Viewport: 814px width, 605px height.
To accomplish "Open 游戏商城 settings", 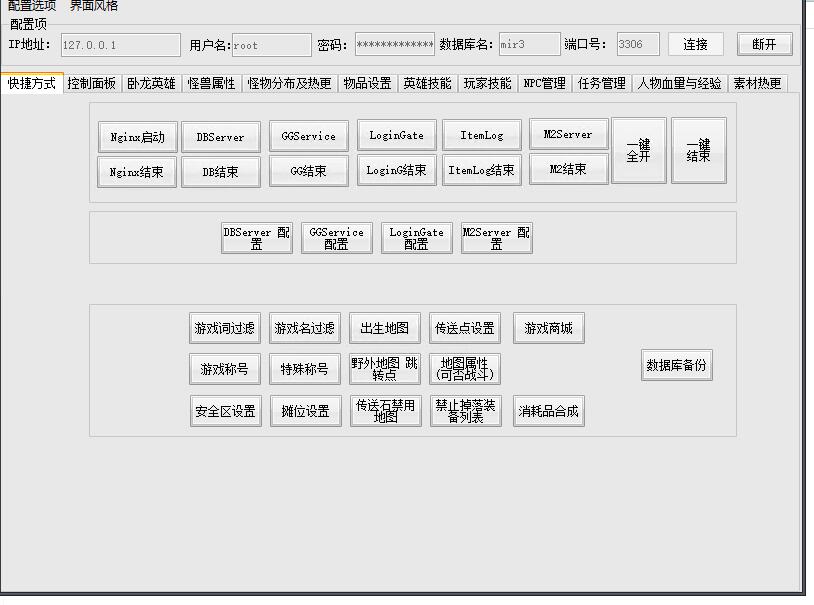I will coord(549,328).
